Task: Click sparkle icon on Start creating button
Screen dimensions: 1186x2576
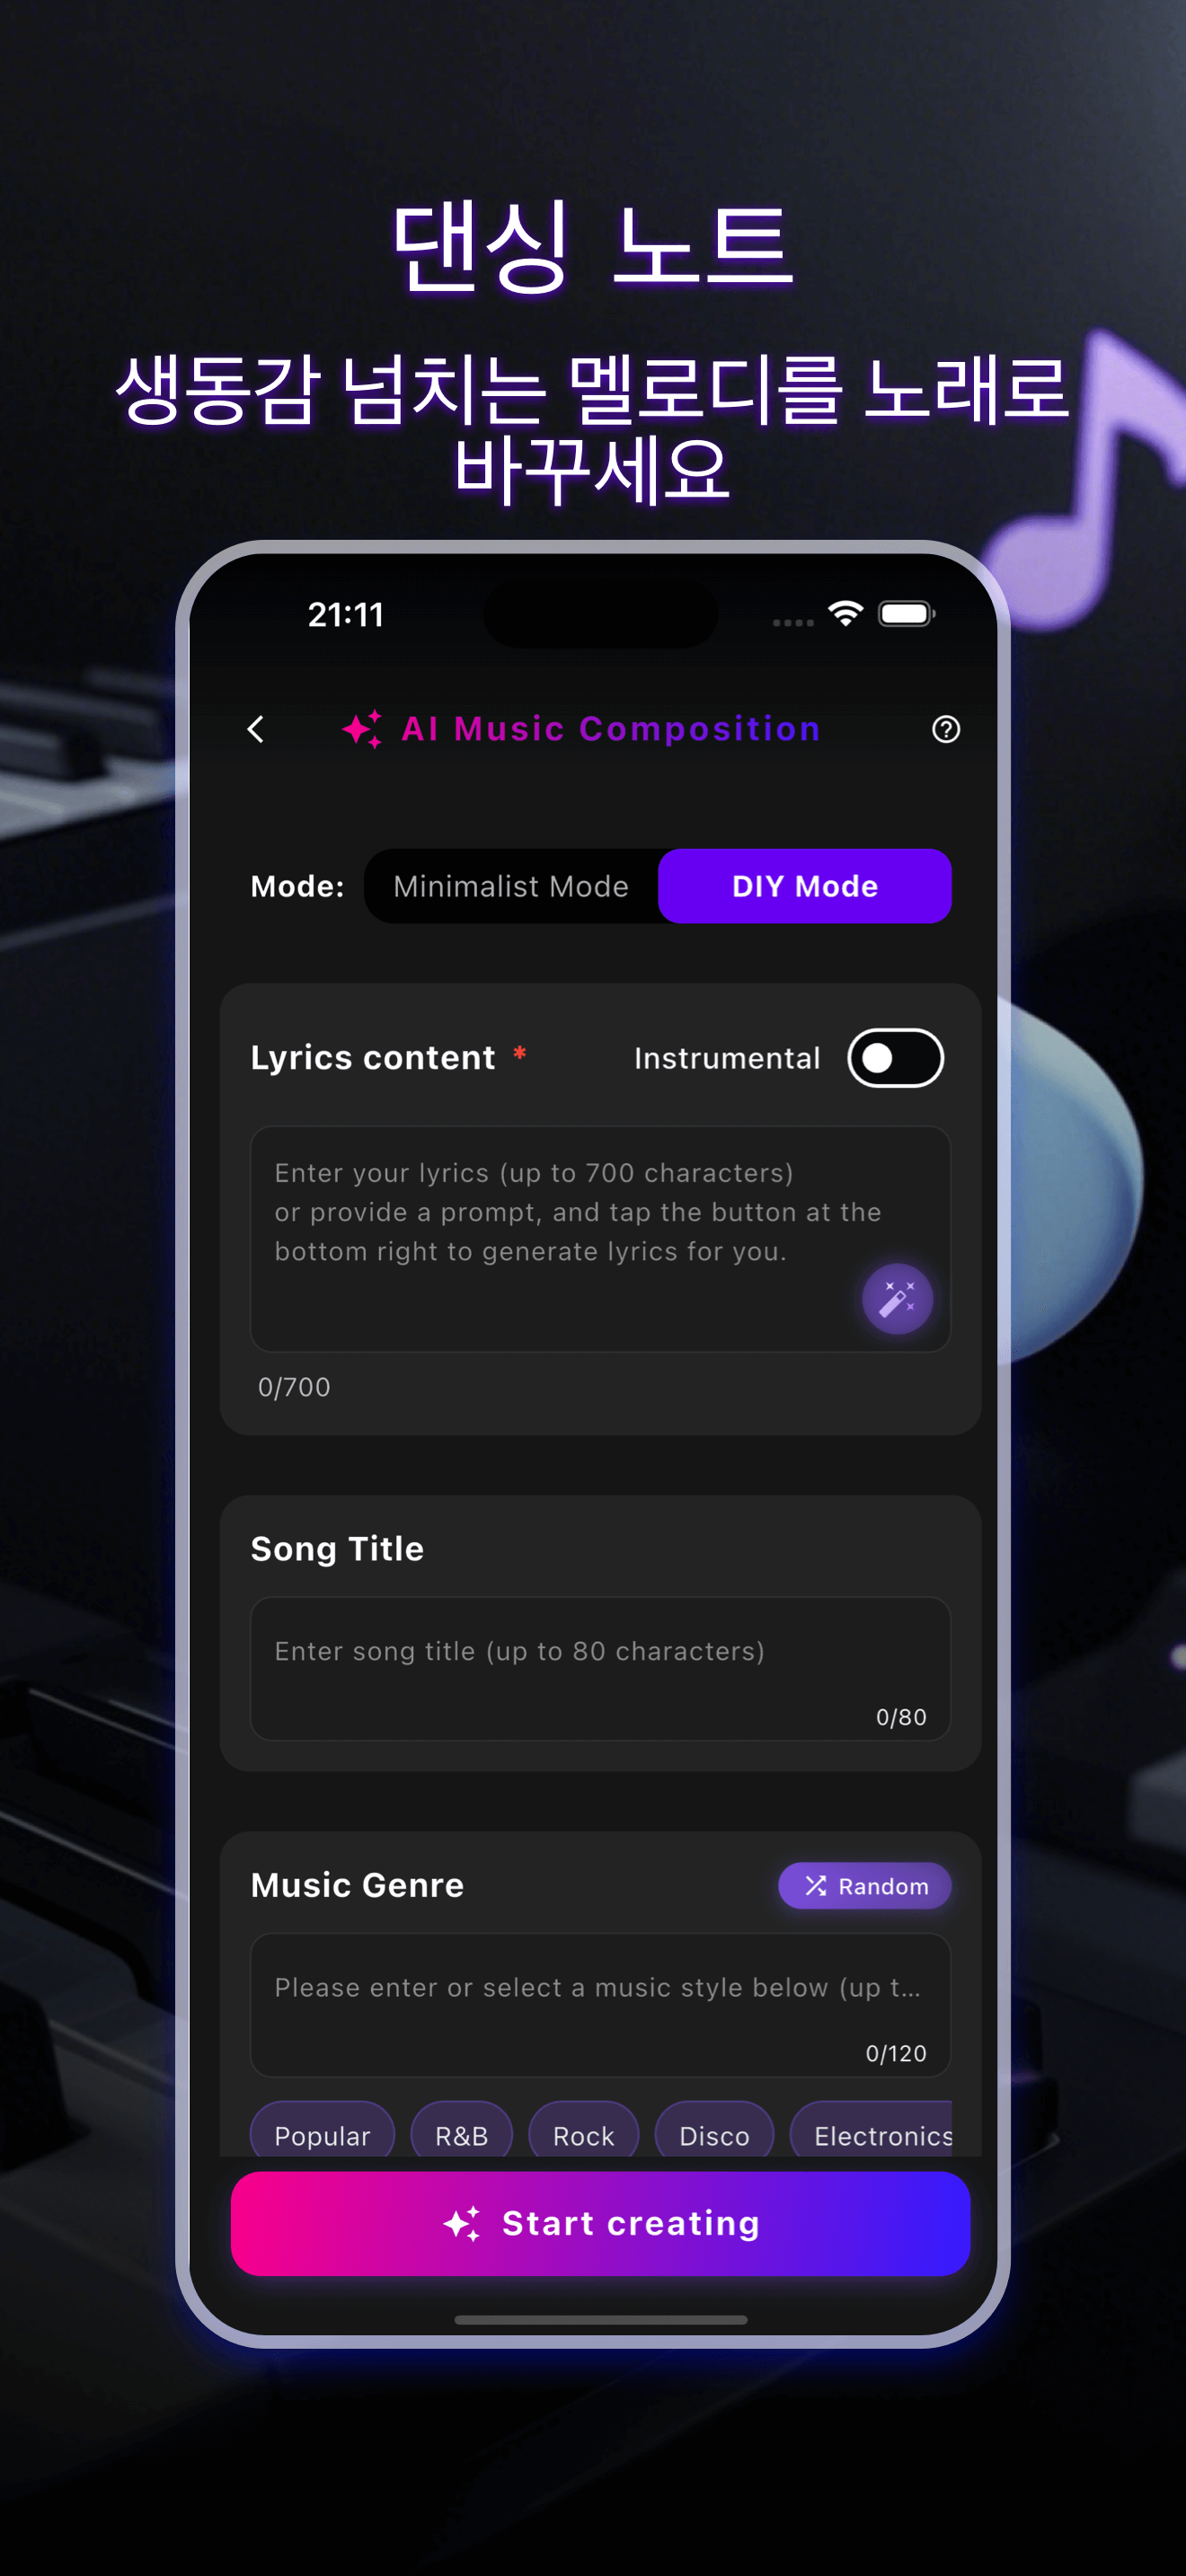Action: 462,2223
